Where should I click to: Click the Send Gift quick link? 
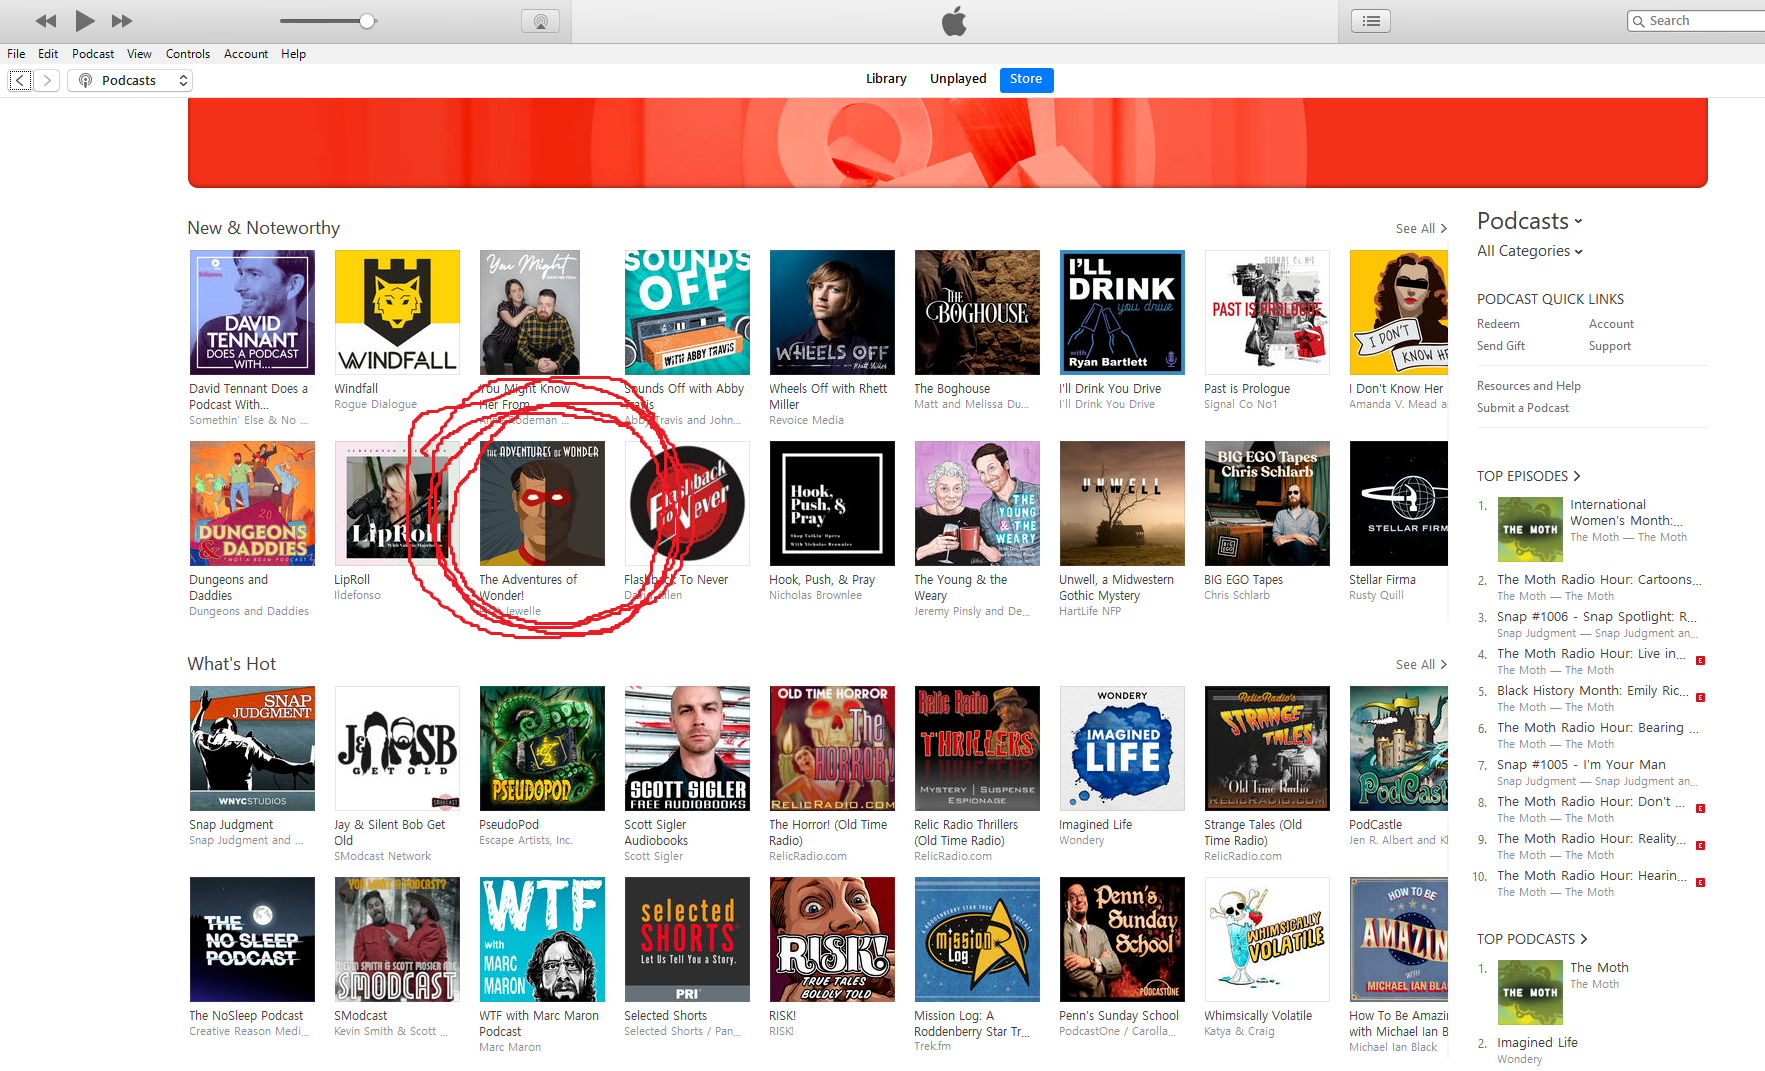click(1501, 346)
